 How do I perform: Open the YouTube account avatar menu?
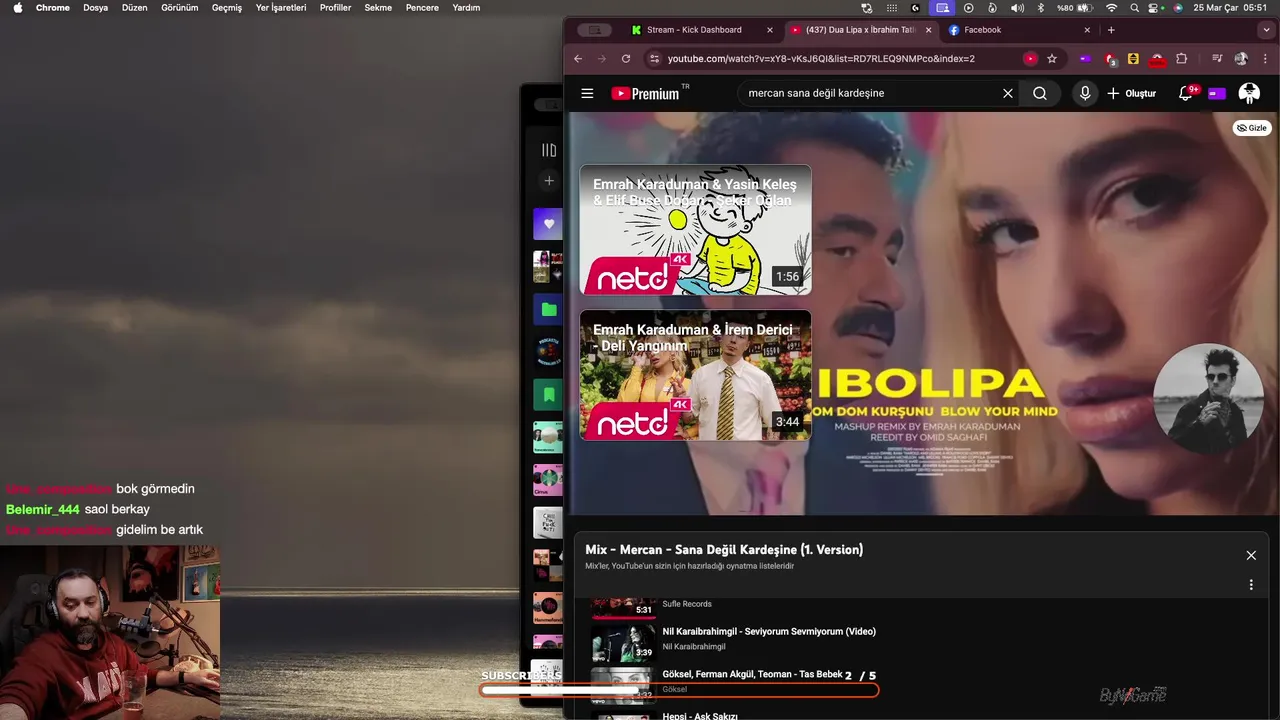[1249, 93]
